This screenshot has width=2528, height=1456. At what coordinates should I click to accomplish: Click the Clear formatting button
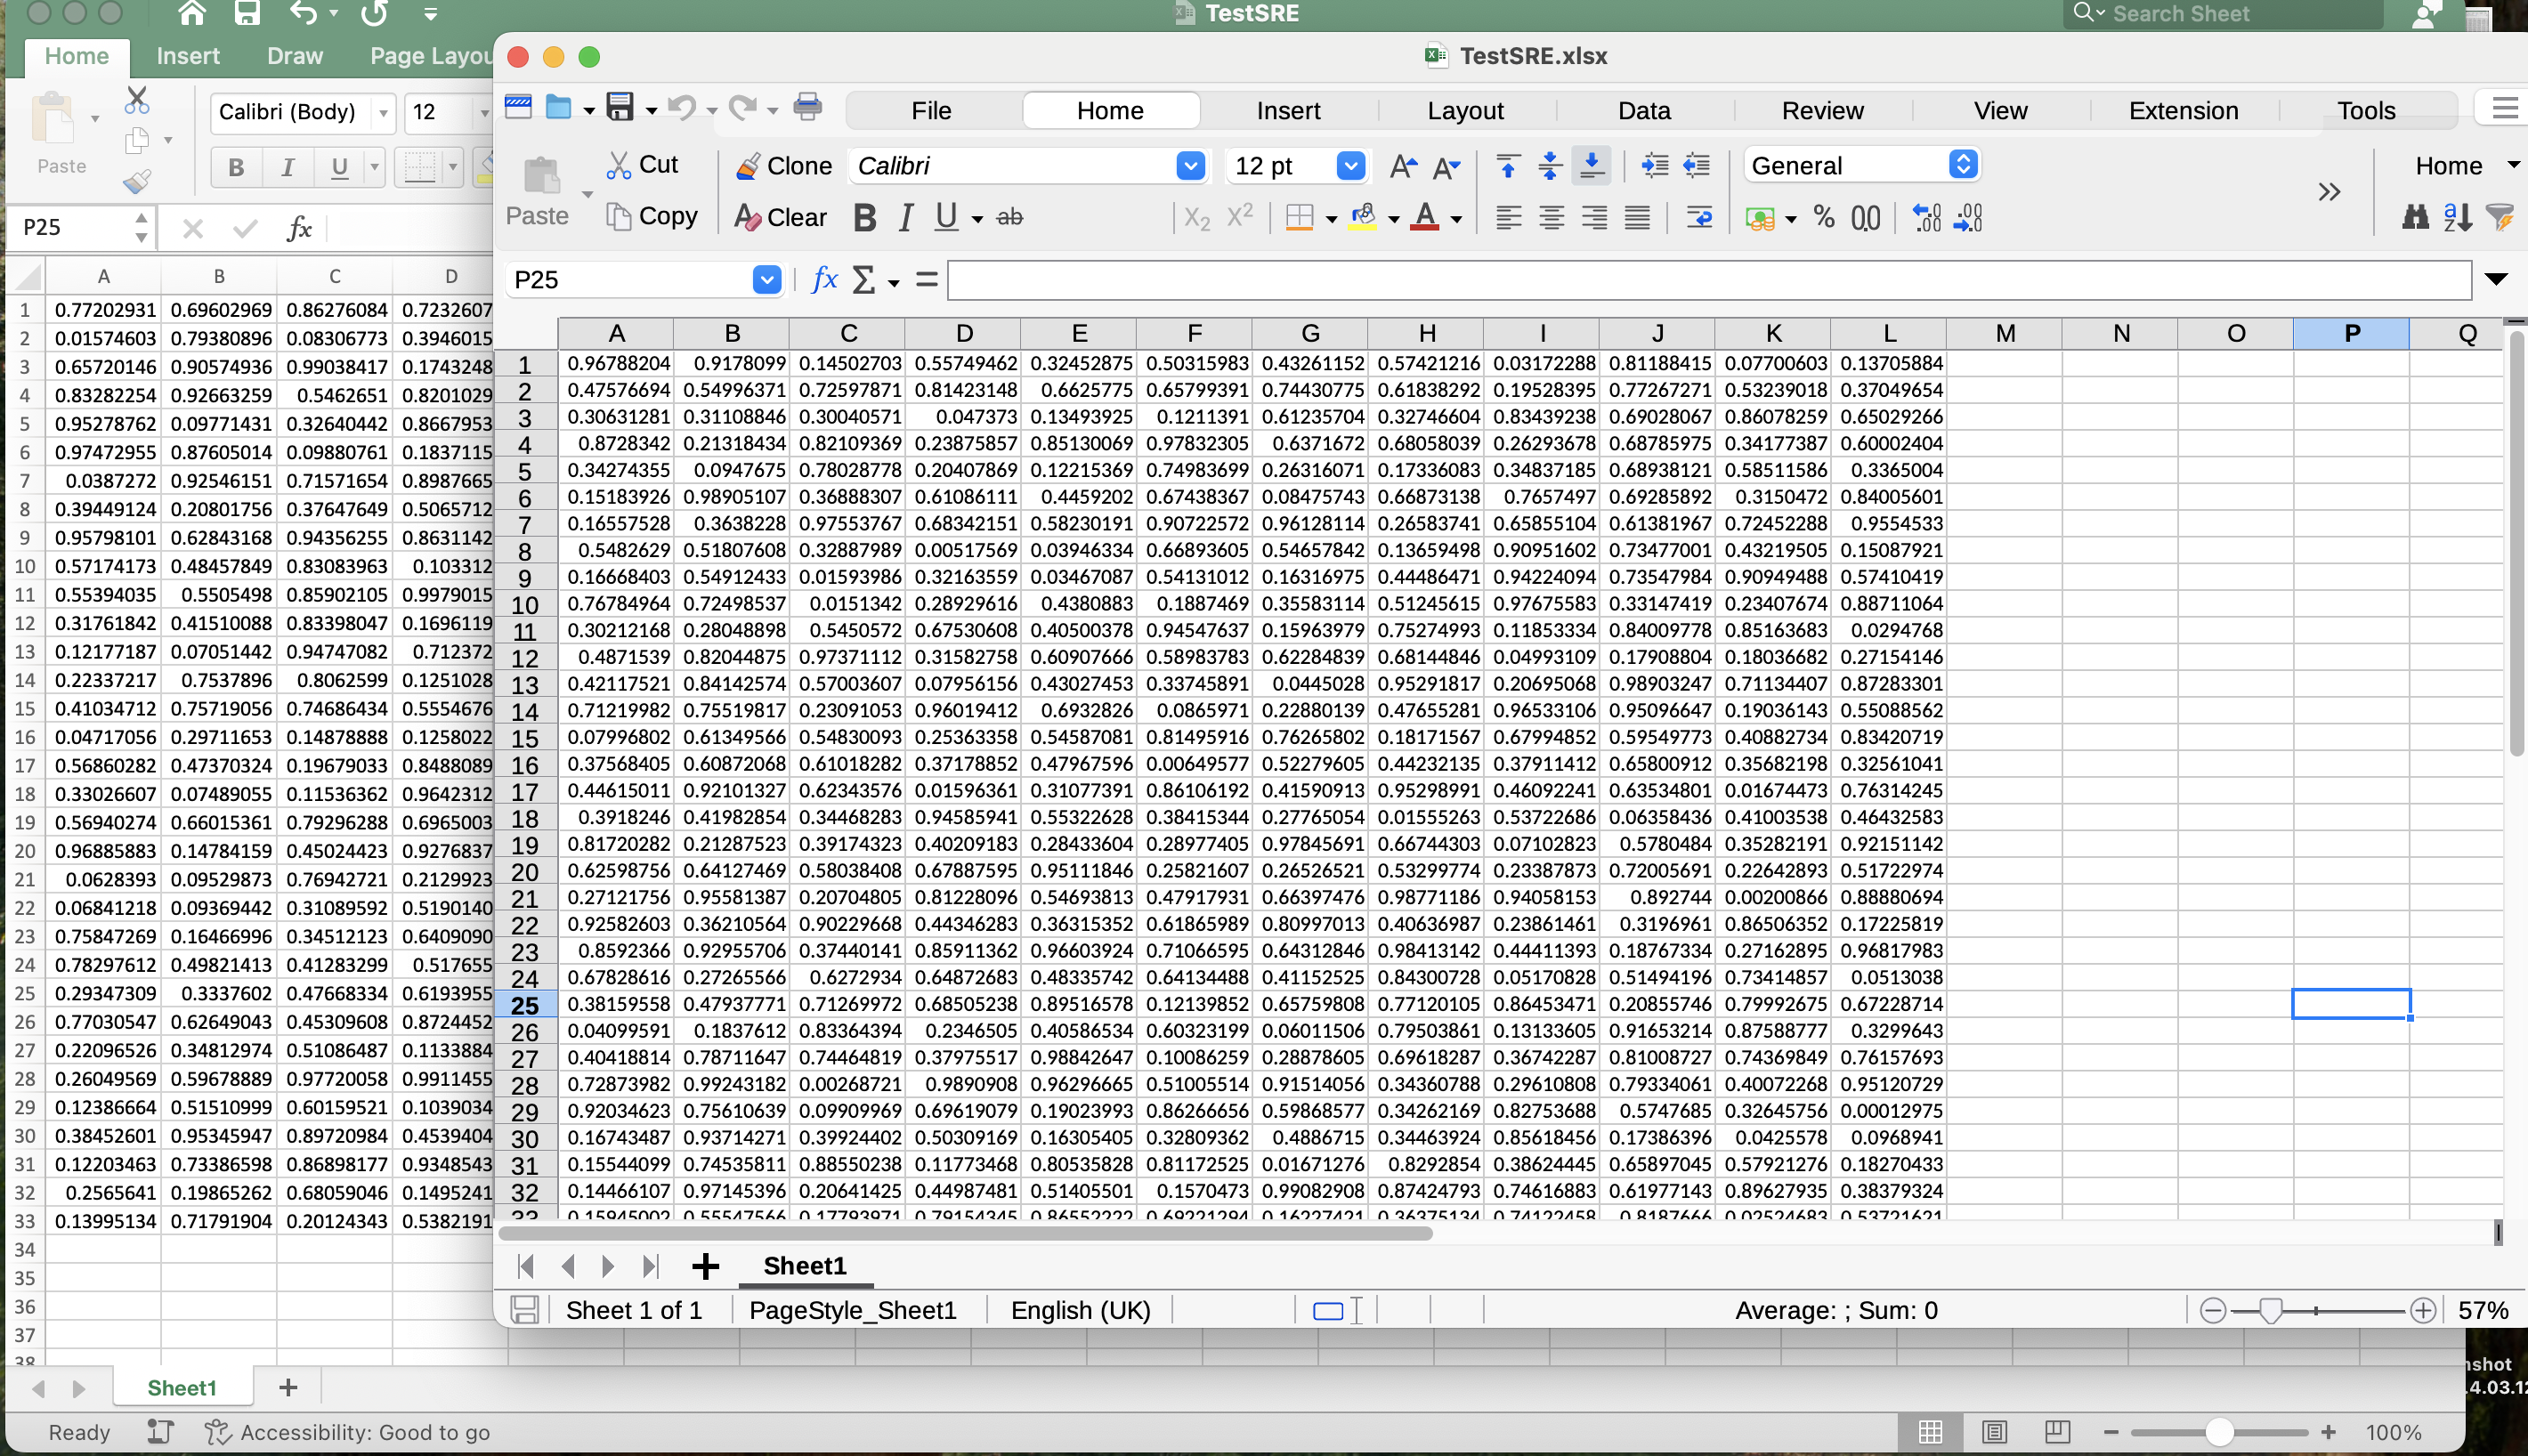click(x=781, y=217)
